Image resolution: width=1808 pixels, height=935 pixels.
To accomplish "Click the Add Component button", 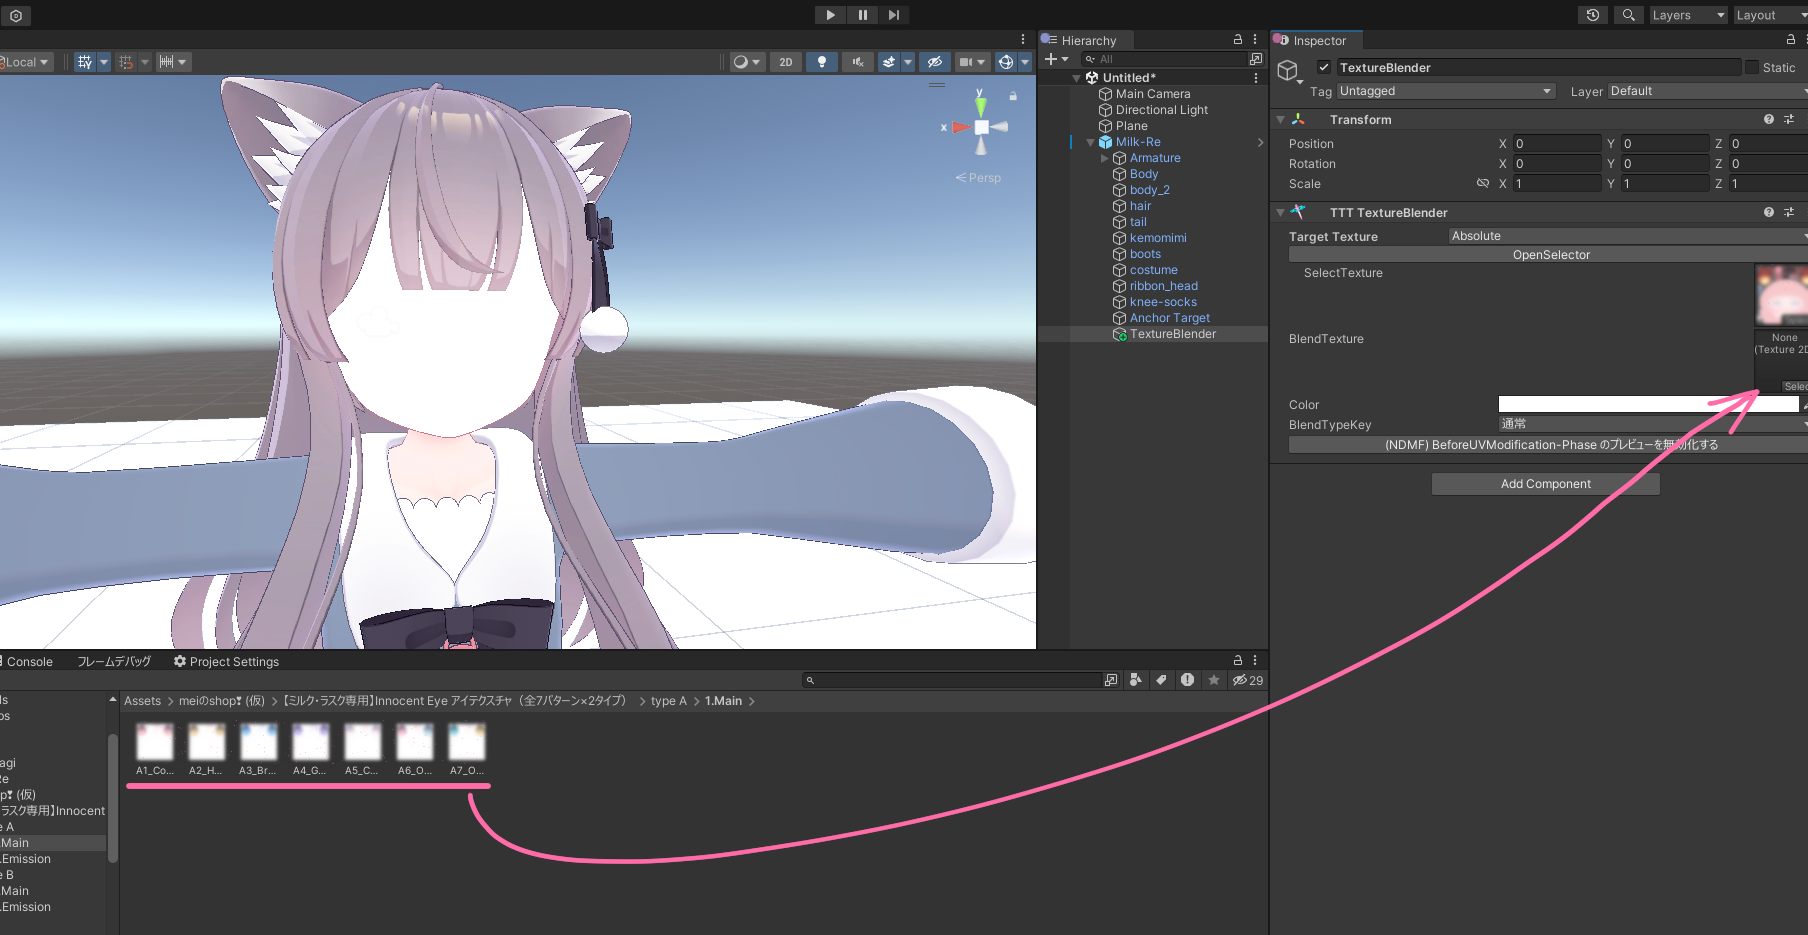I will point(1545,483).
